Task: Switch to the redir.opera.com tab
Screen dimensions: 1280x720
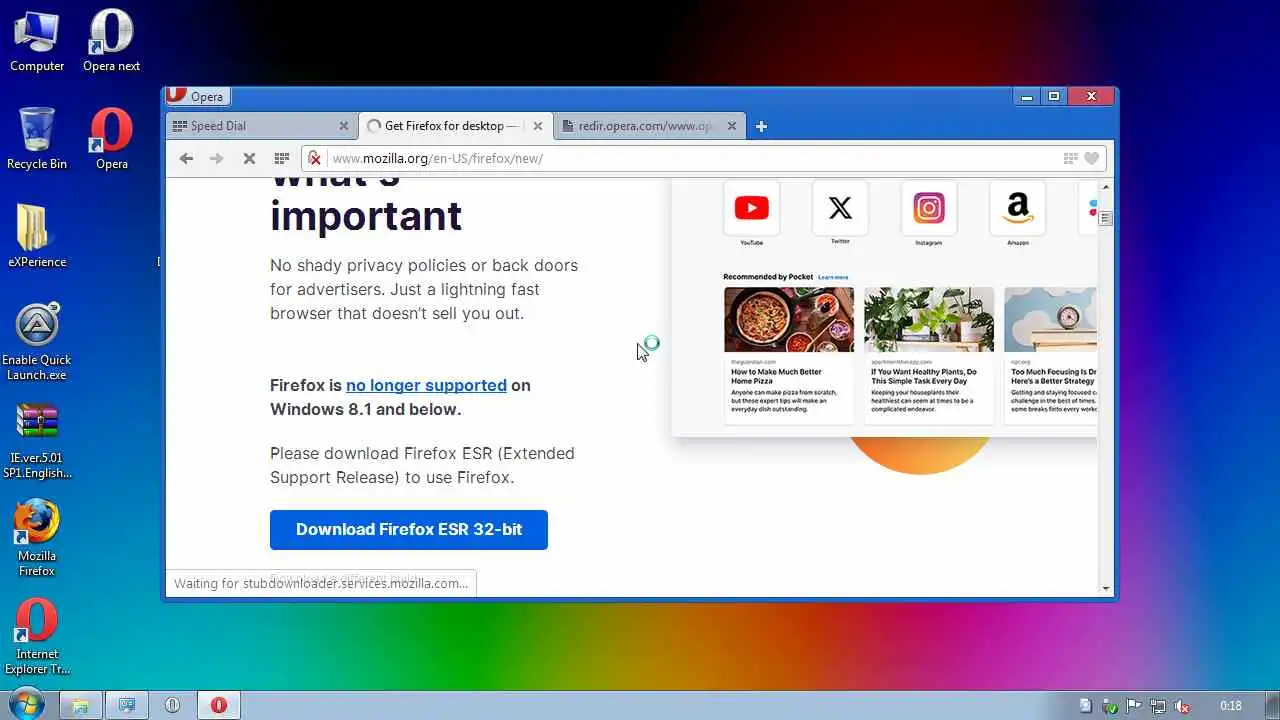Action: pos(648,126)
